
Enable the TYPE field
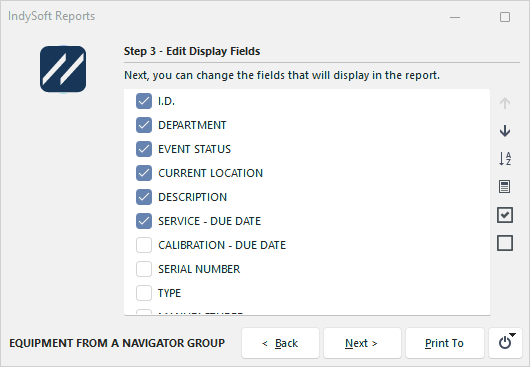[144, 293]
